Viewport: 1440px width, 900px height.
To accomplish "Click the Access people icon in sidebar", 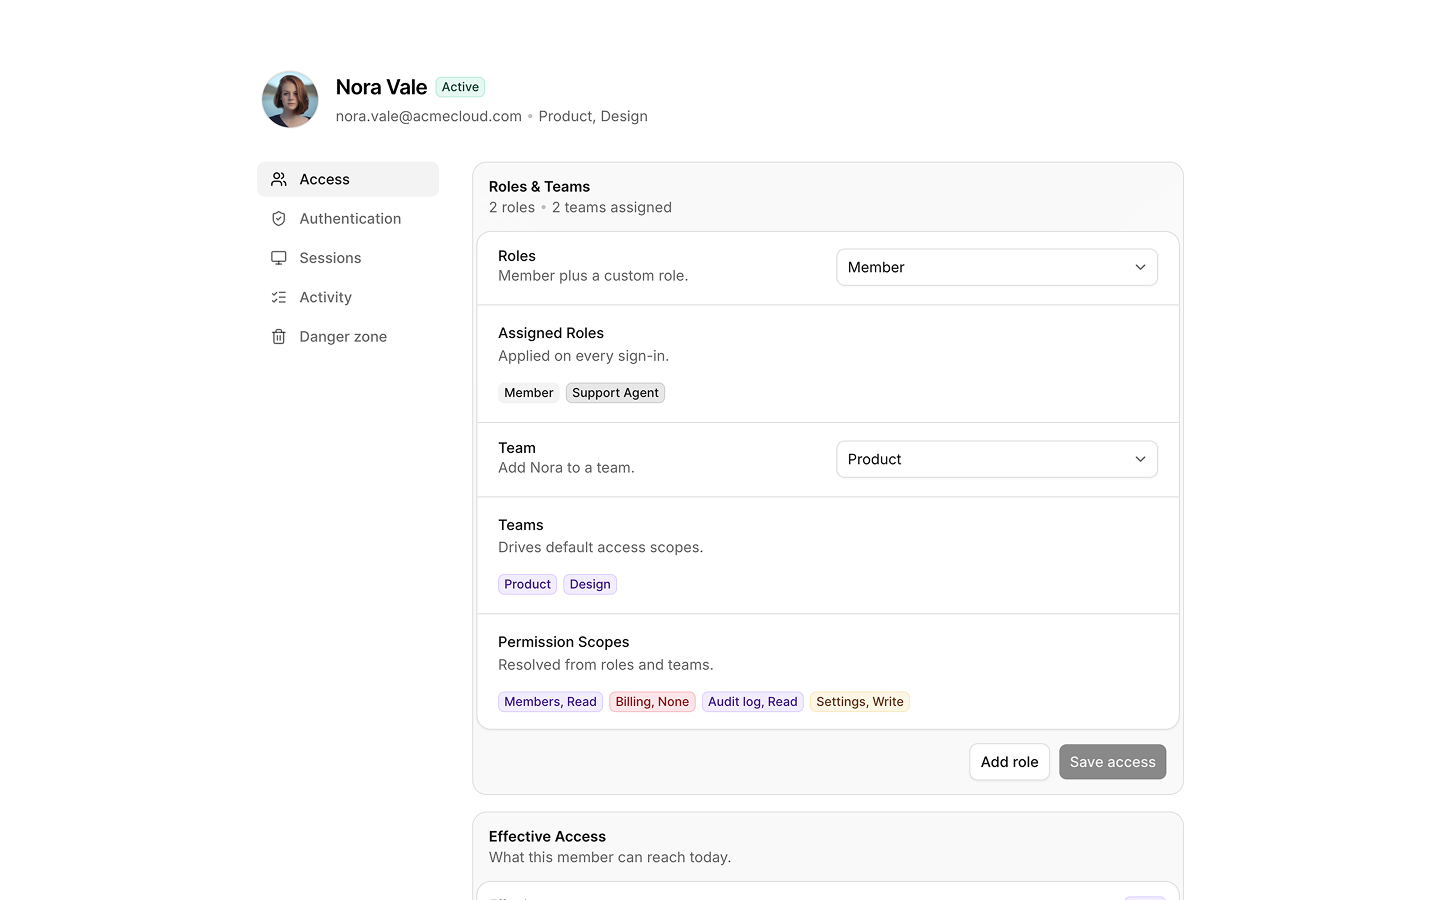I will (x=279, y=179).
